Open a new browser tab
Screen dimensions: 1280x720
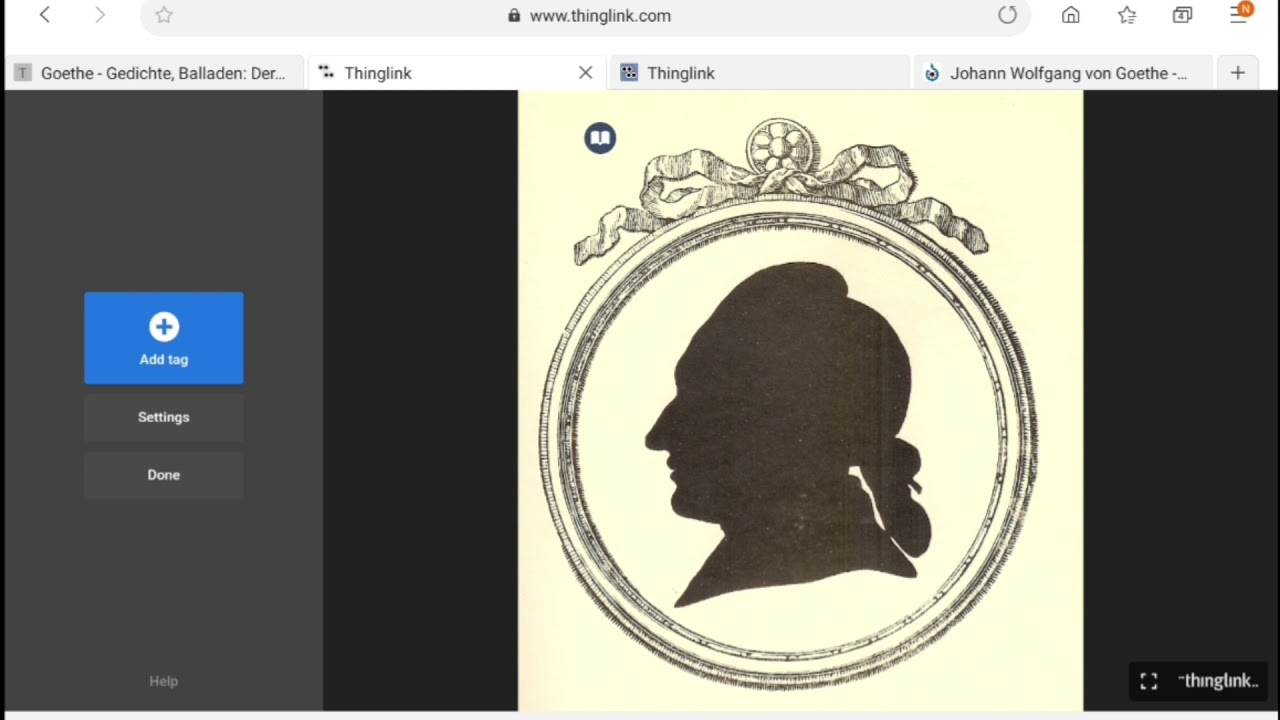(1238, 73)
